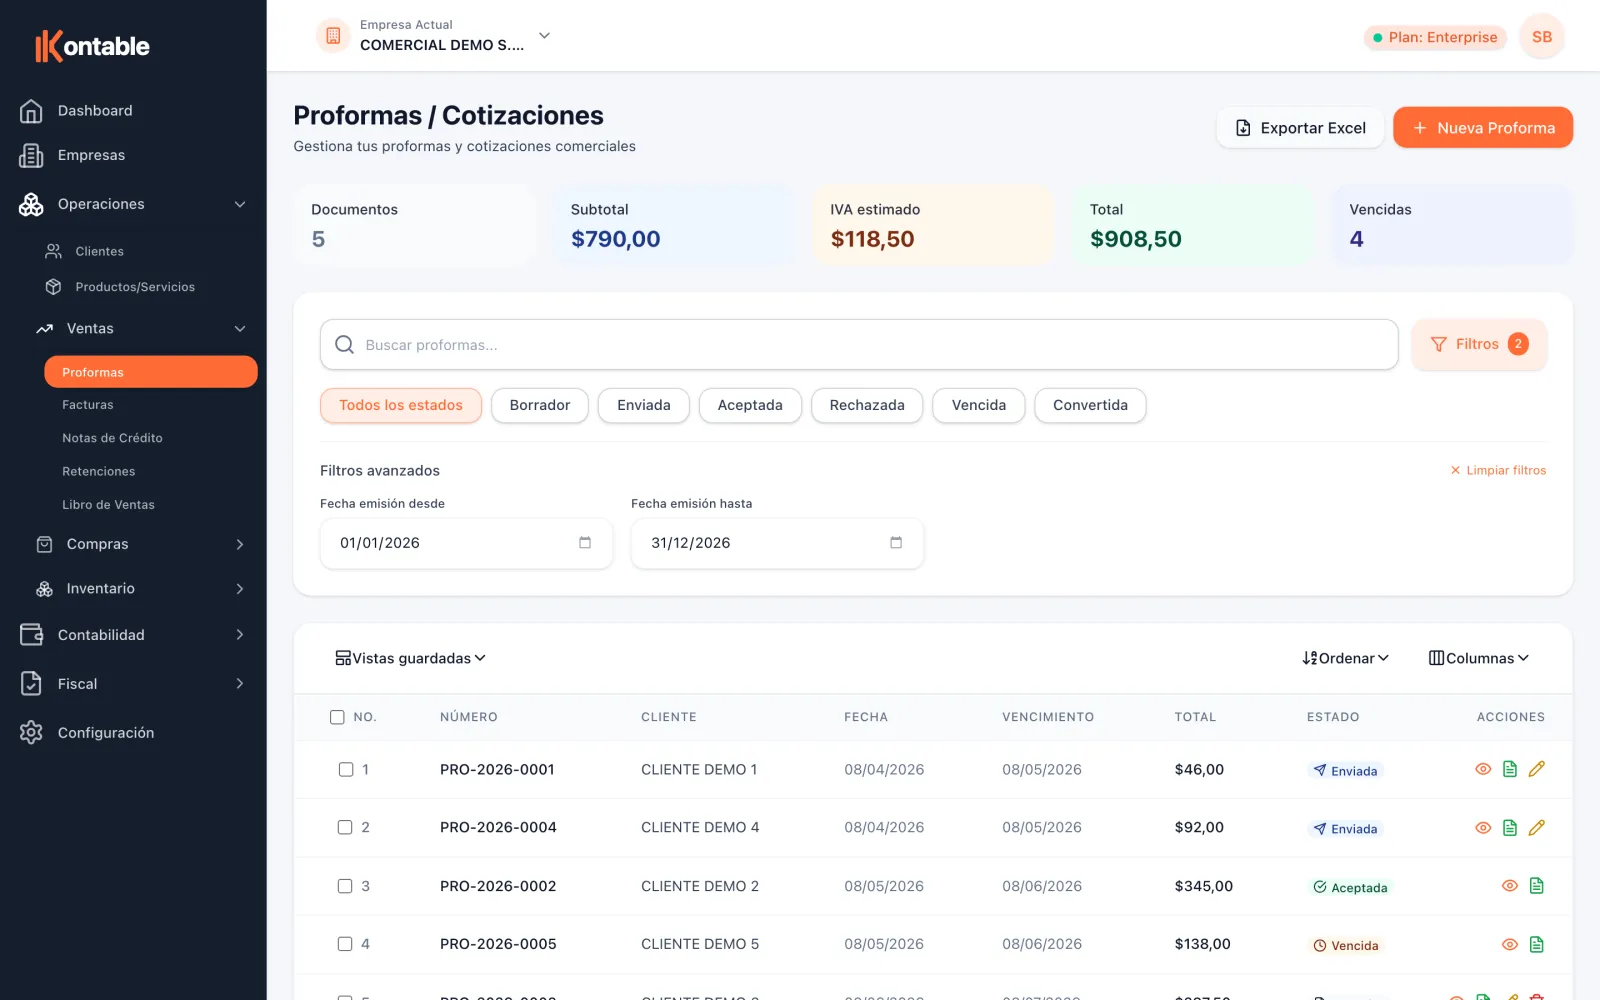Open Retenciones under Ventas
Viewport: 1600px width, 1000px height.
pyautogui.click(x=98, y=471)
